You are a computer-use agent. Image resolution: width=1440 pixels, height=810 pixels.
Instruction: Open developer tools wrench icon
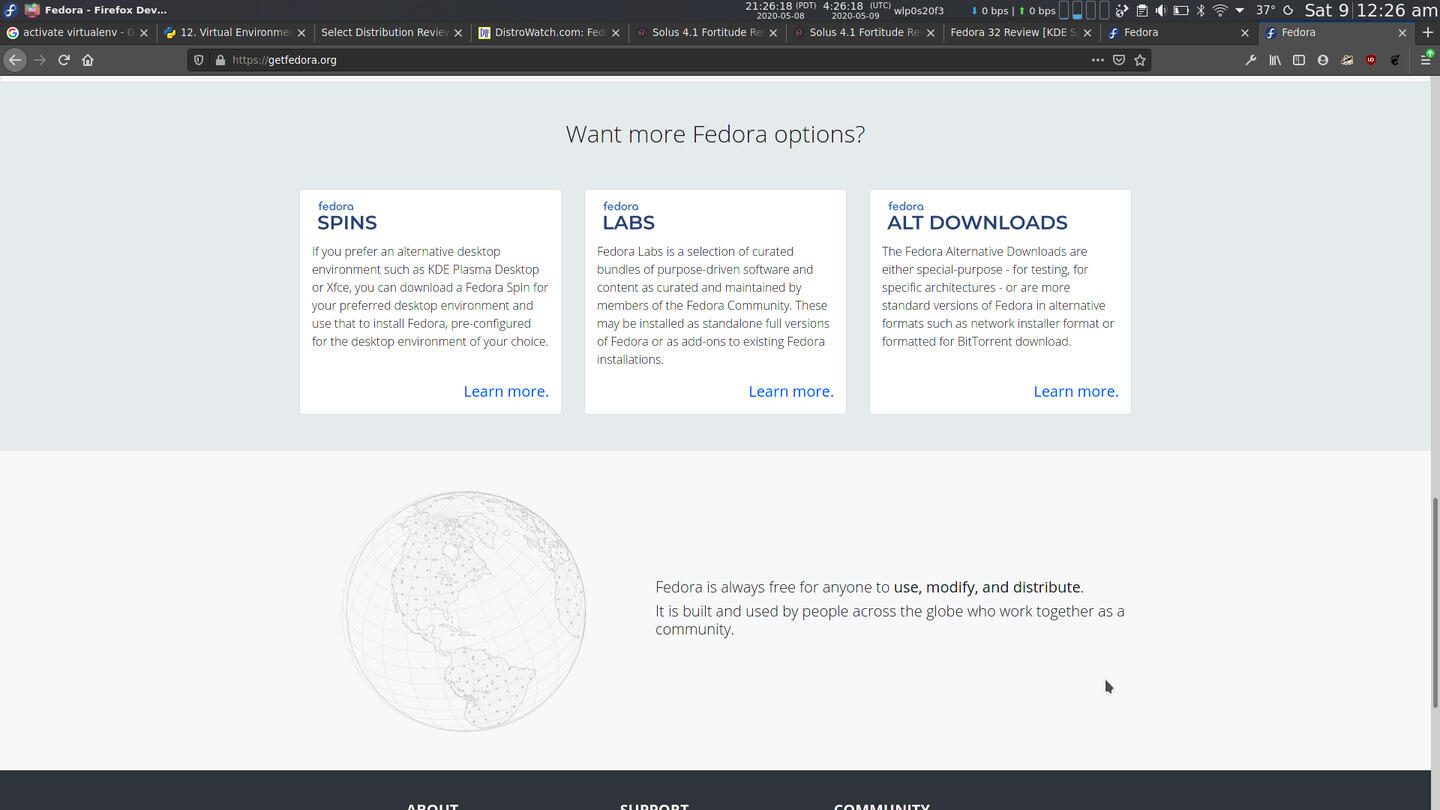click(1251, 60)
